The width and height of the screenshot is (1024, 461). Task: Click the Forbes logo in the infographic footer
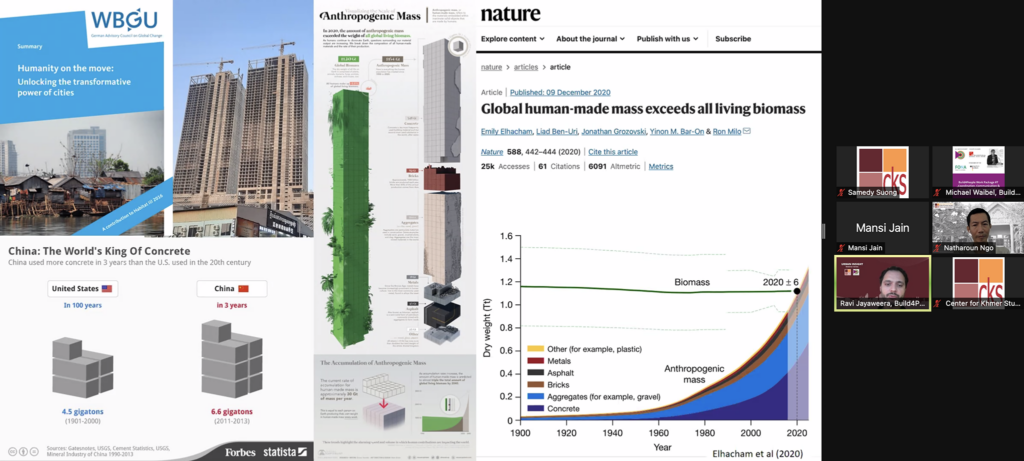tap(240, 452)
